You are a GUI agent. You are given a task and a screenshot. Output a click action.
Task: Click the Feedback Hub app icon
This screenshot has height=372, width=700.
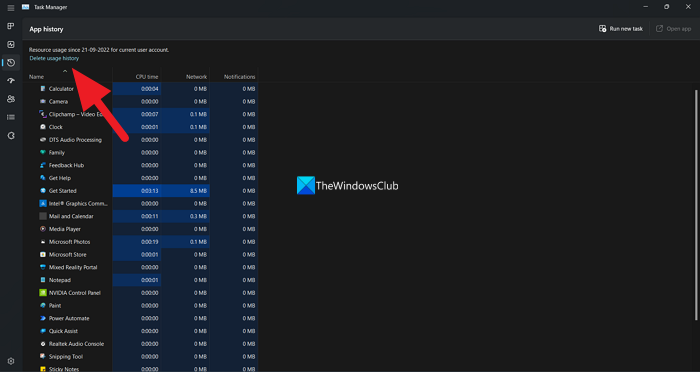coord(43,165)
